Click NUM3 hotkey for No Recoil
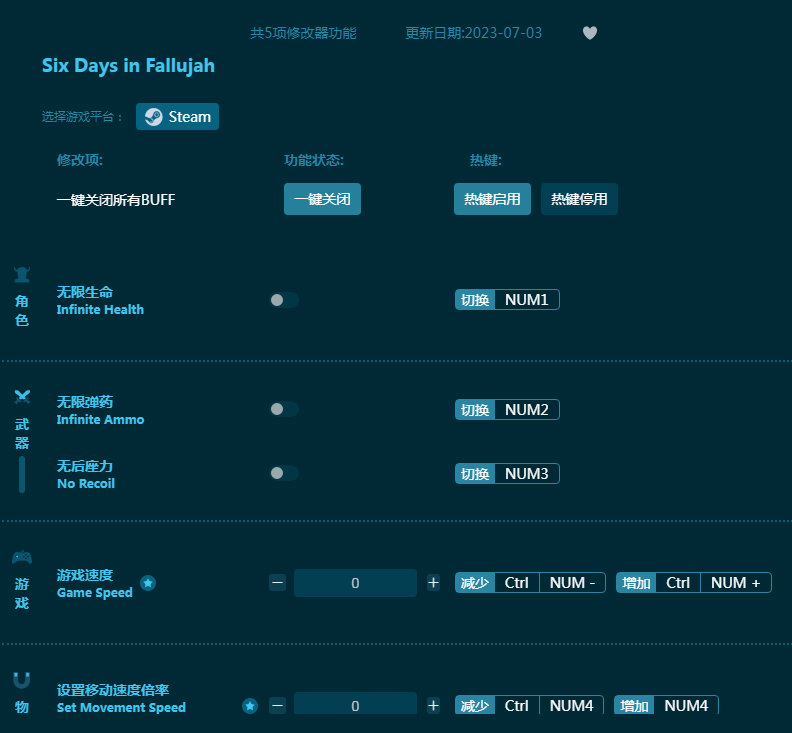Image resolution: width=792 pixels, height=733 pixels. tap(527, 473)
